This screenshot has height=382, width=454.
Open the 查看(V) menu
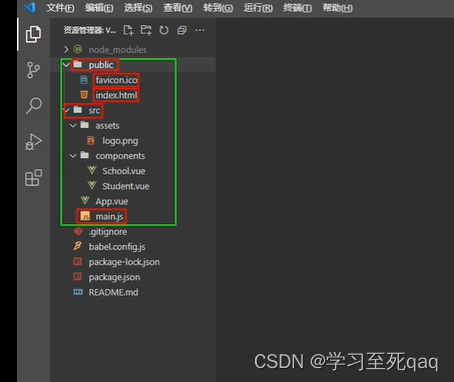[178, 8]
